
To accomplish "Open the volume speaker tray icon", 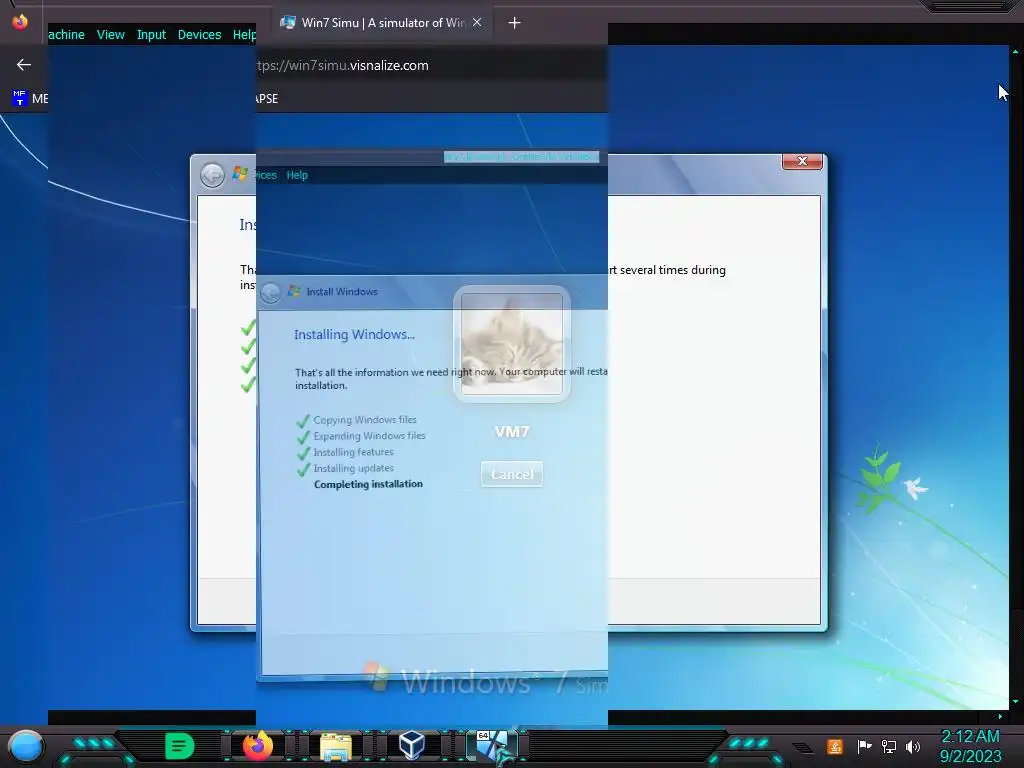I will [913, 746].
